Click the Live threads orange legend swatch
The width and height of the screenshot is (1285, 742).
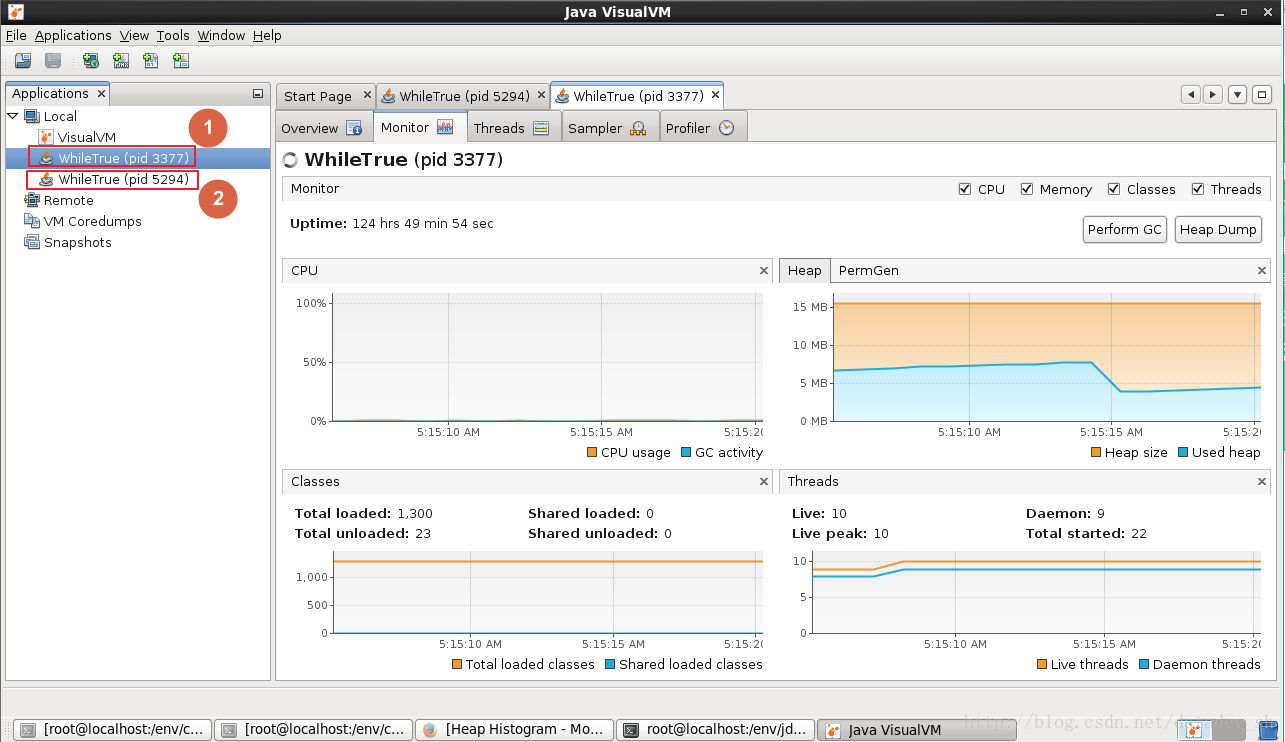pyautogui.click(x=1042, y=664)
